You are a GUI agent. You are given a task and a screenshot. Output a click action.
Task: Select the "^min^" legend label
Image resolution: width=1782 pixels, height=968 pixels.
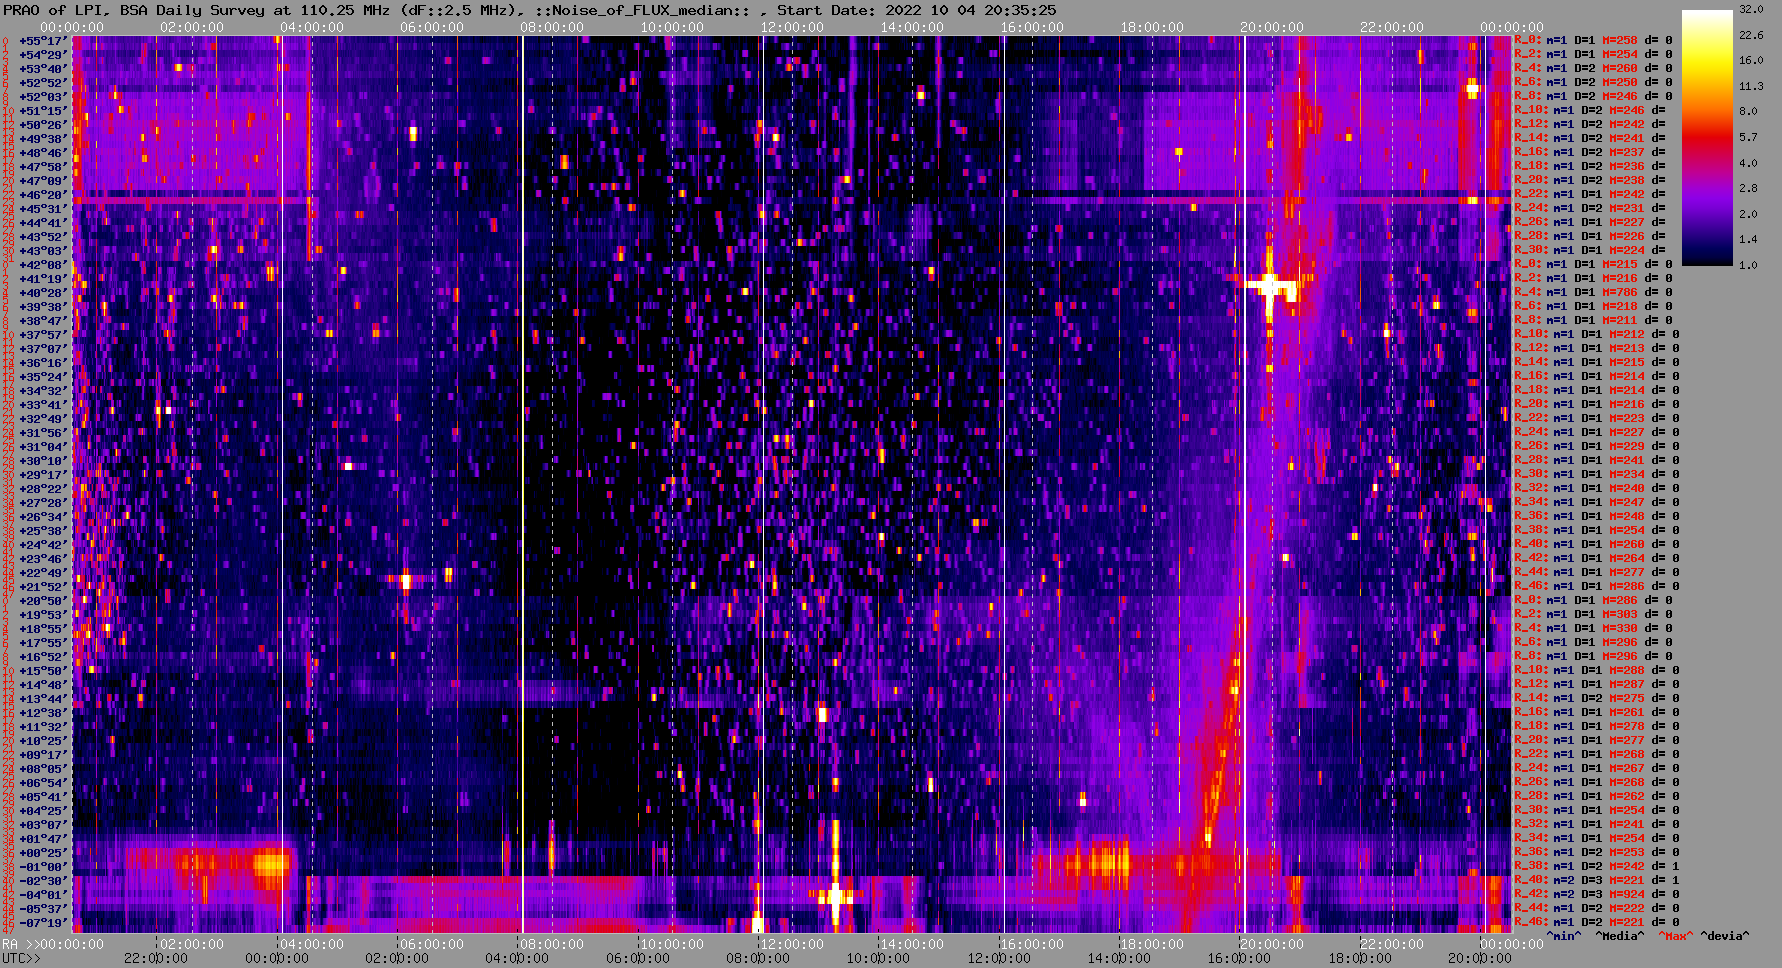coord(1563,936)
